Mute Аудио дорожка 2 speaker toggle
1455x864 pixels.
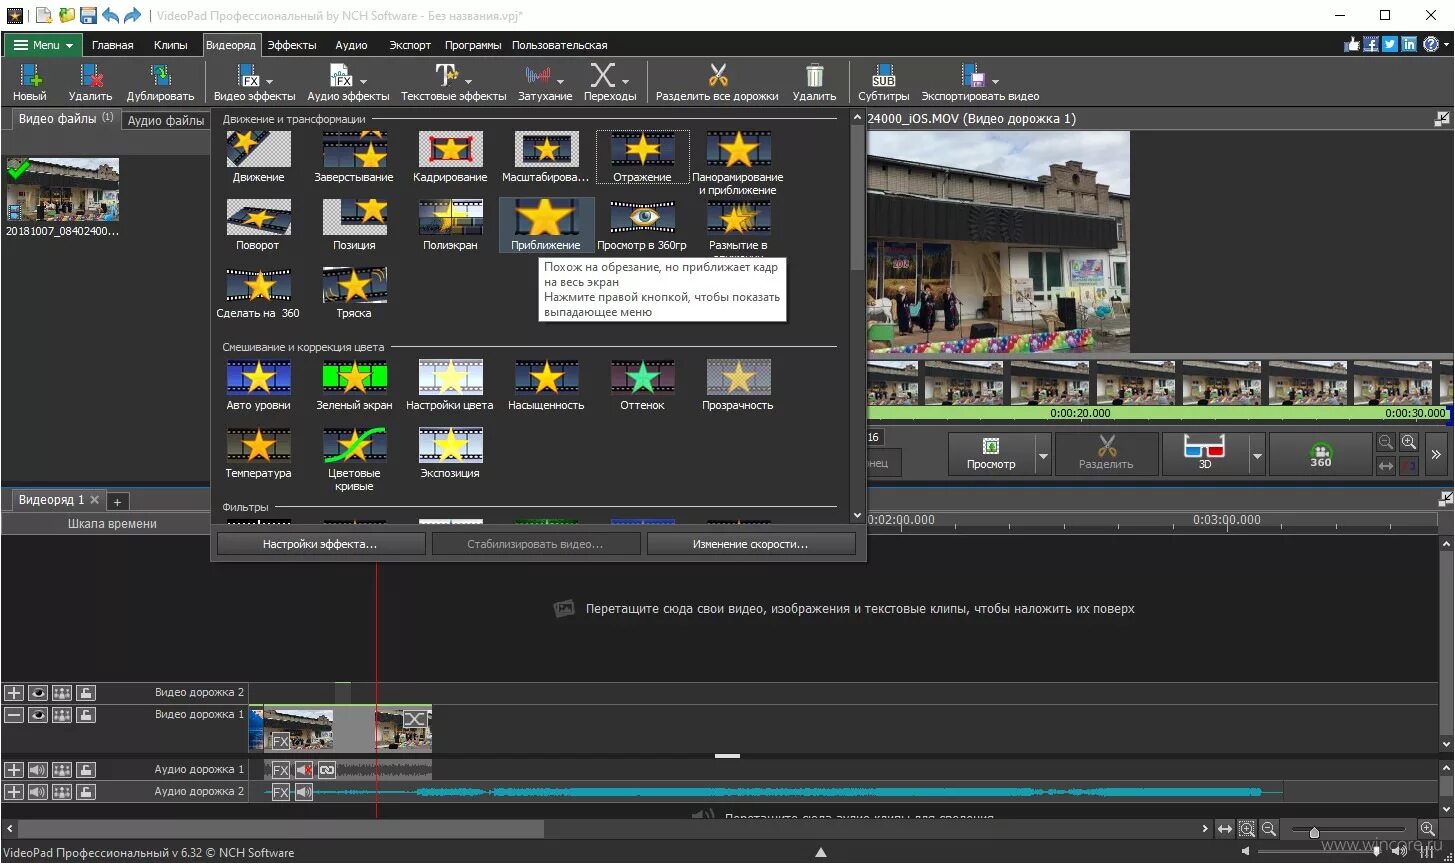[x=38, y=792]
